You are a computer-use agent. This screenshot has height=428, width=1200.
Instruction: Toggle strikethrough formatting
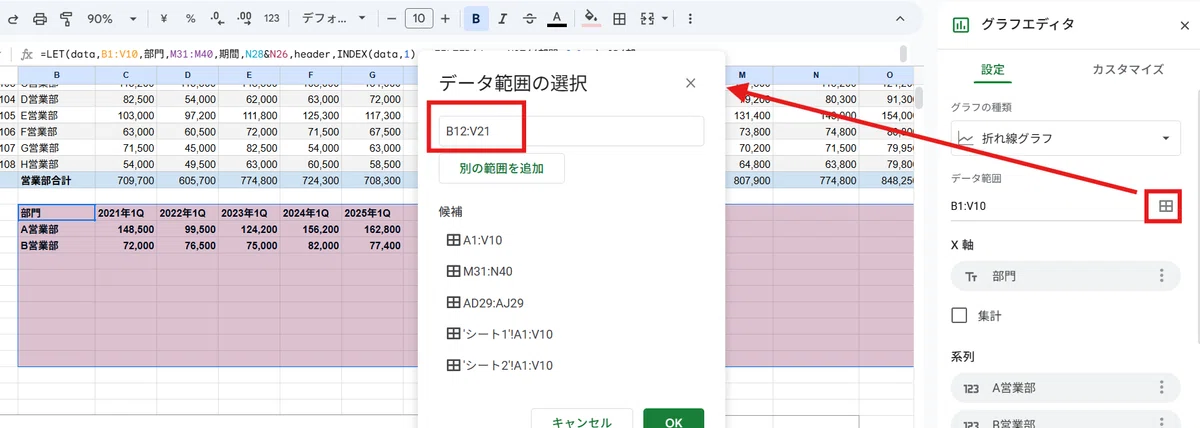pos(530,18)
